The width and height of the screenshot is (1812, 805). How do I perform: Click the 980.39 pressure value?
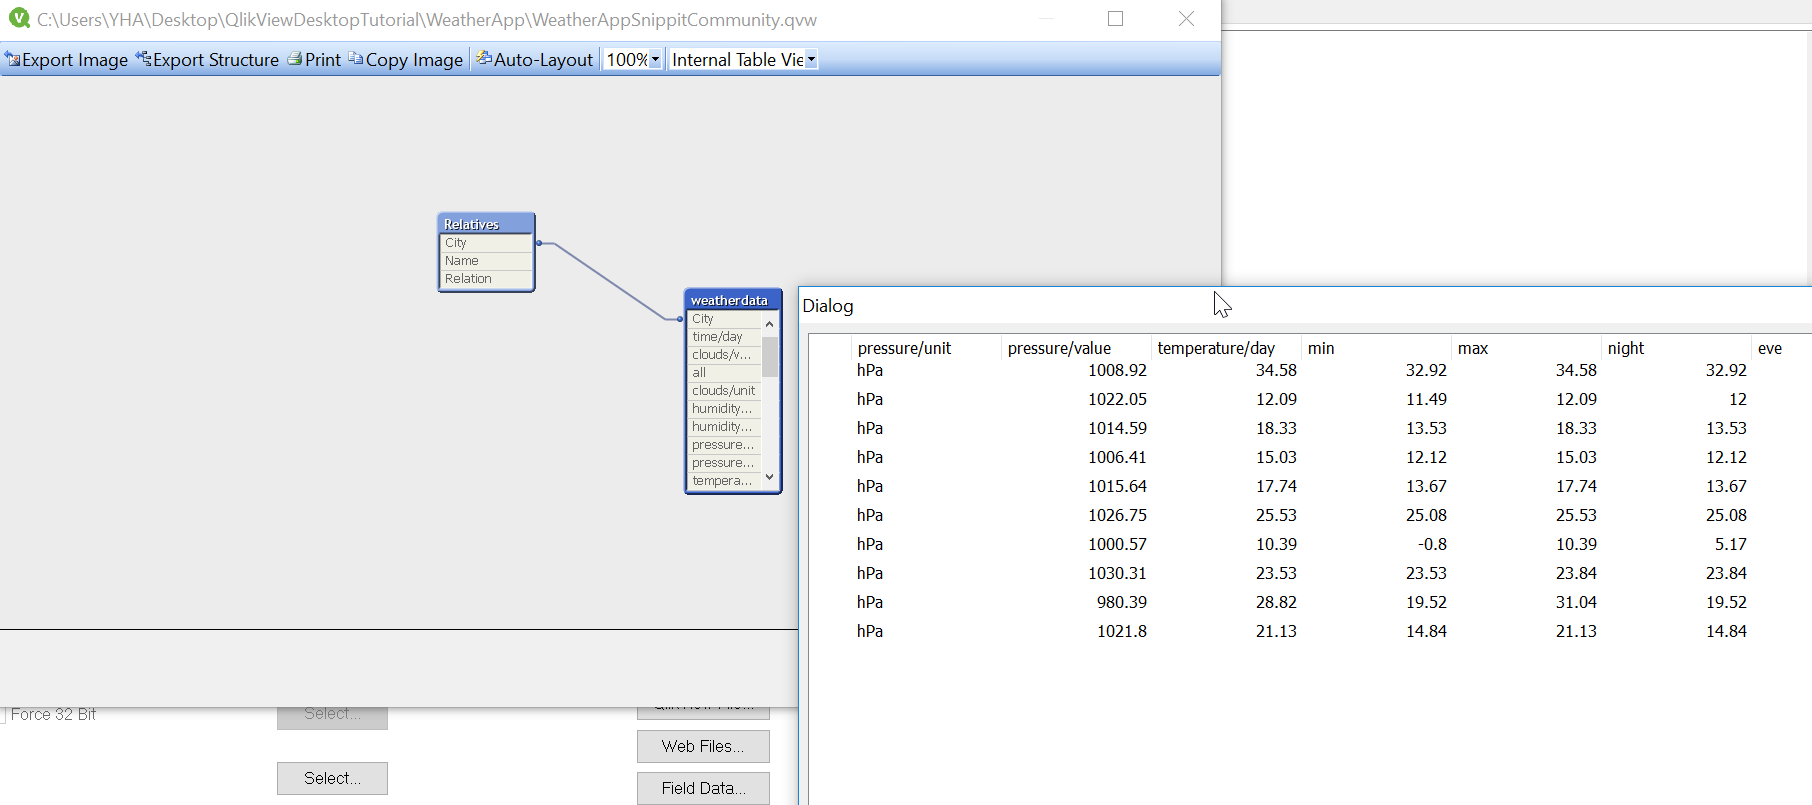pos(1122,602)
